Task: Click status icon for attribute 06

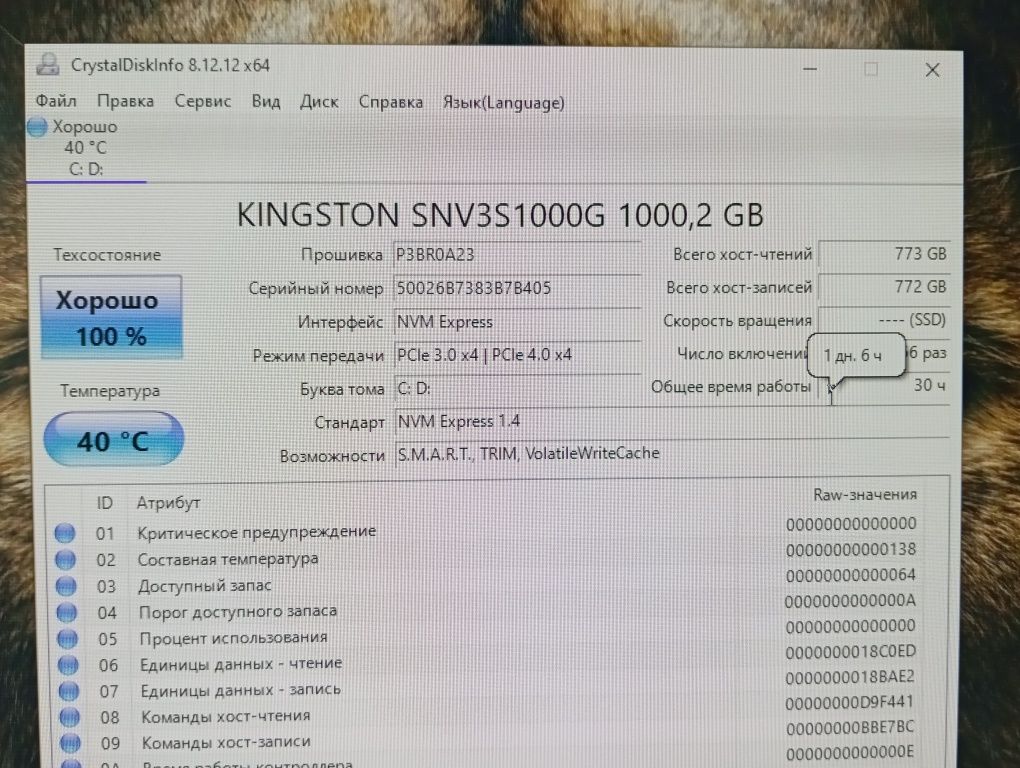Action: (x=68, y=665)
